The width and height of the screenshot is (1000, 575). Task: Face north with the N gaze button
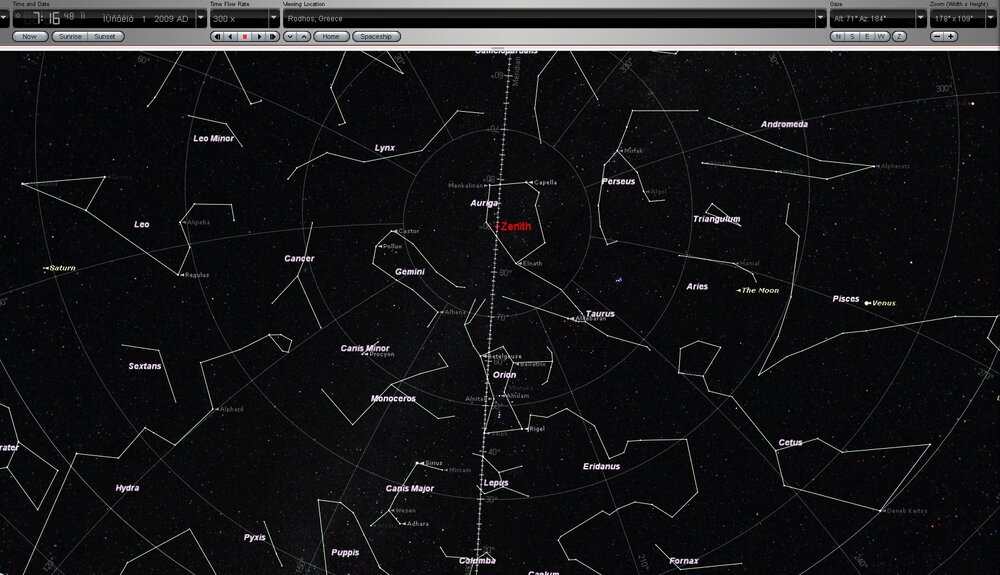click(x=837, y=36)
